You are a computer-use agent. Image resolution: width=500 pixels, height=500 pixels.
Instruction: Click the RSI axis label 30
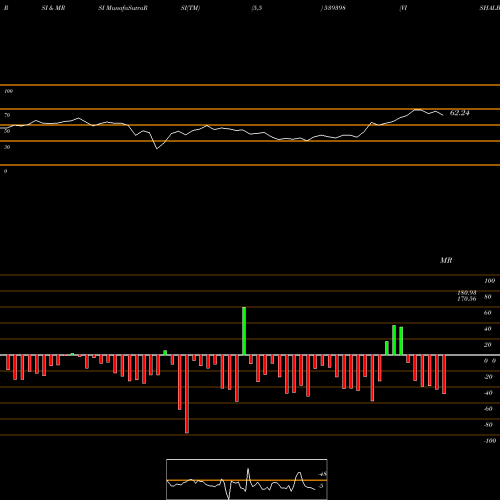point(7,147)
